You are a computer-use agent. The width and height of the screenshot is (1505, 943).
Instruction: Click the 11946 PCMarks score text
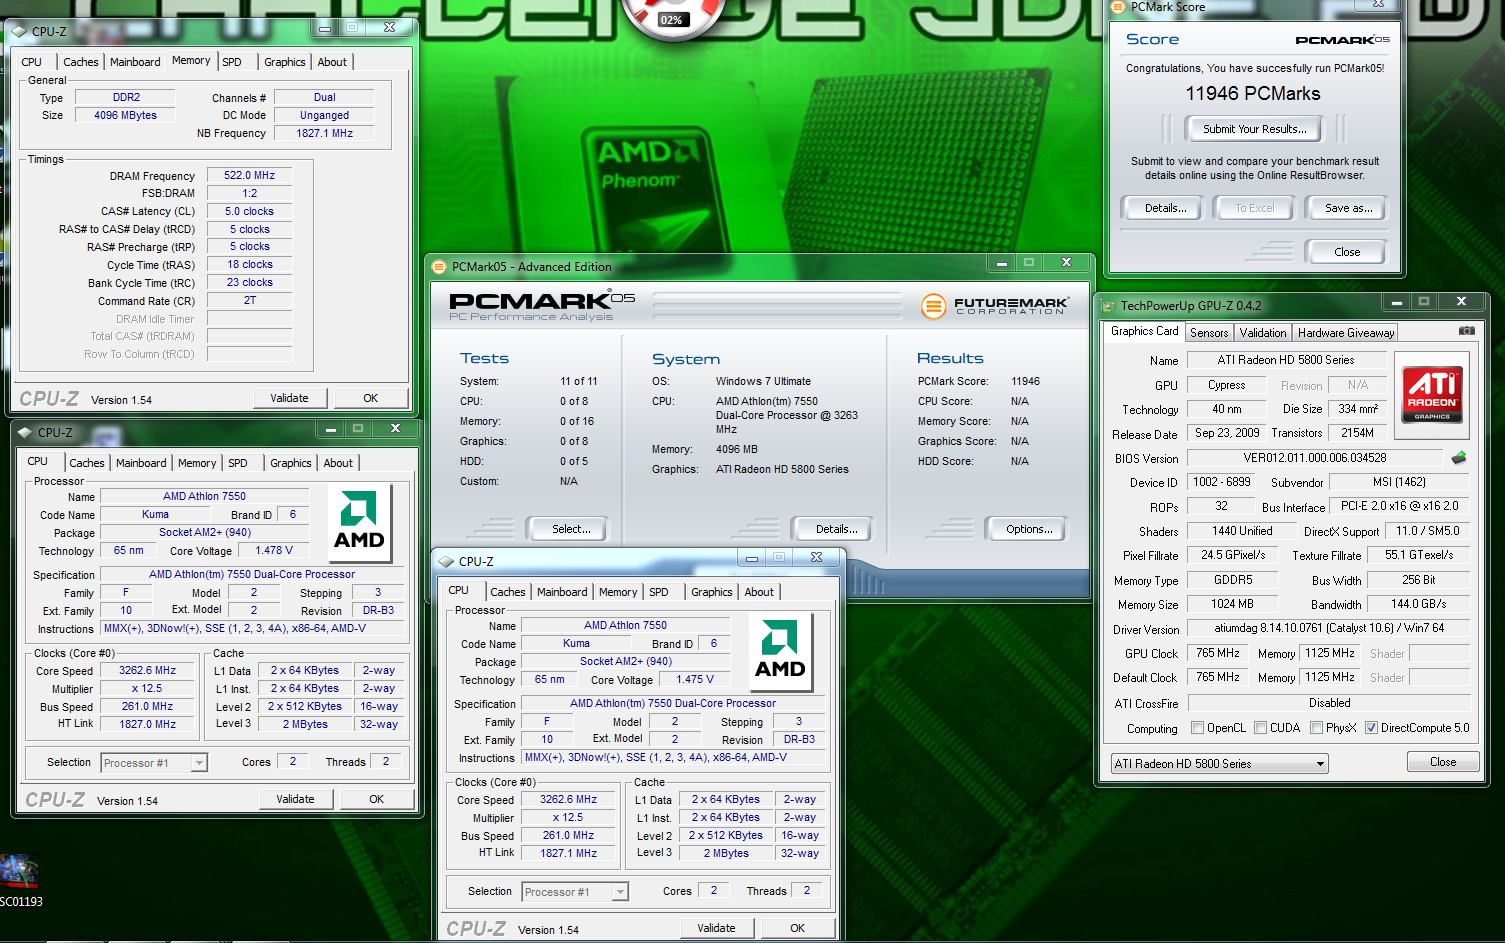click(x=1252, y=94)
